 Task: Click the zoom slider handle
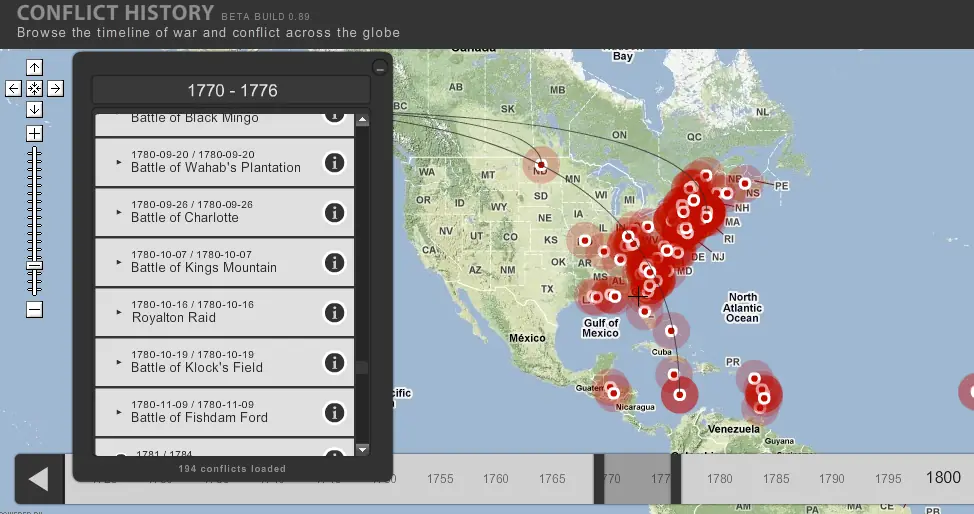coord(34,266)
